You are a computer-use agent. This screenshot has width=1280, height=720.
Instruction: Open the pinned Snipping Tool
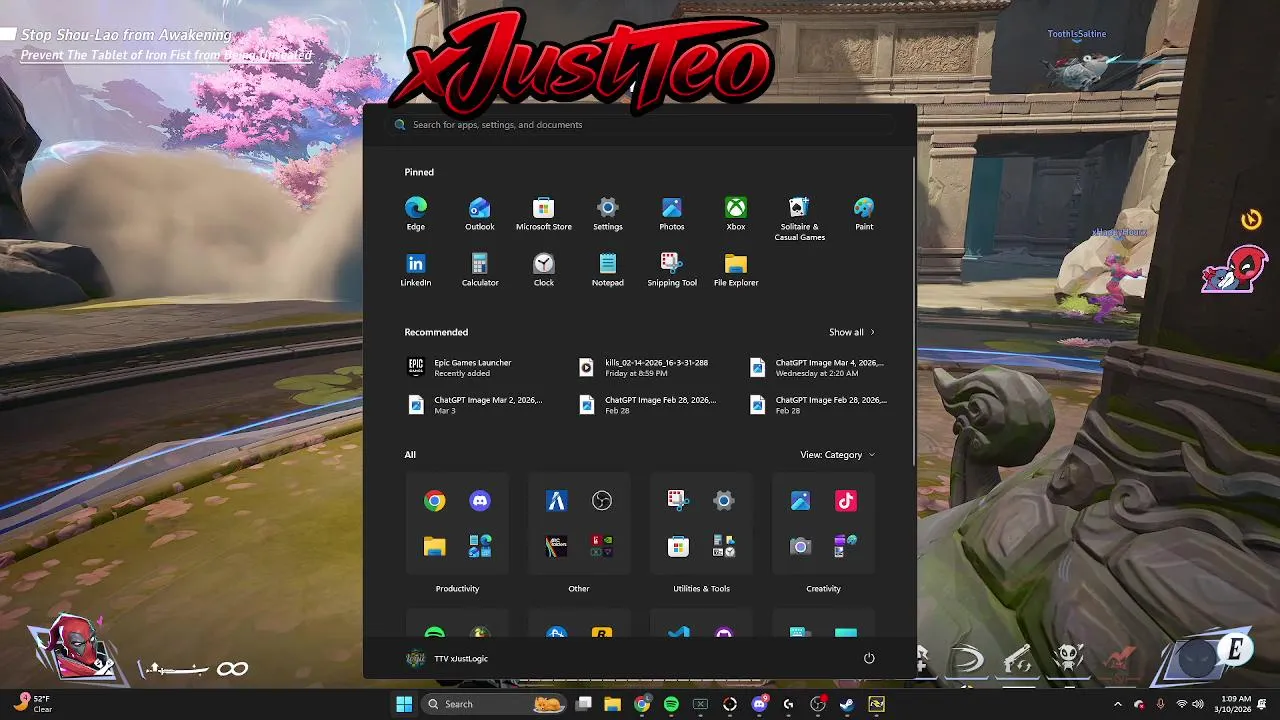pyautogui.click(x=671, y=269)
